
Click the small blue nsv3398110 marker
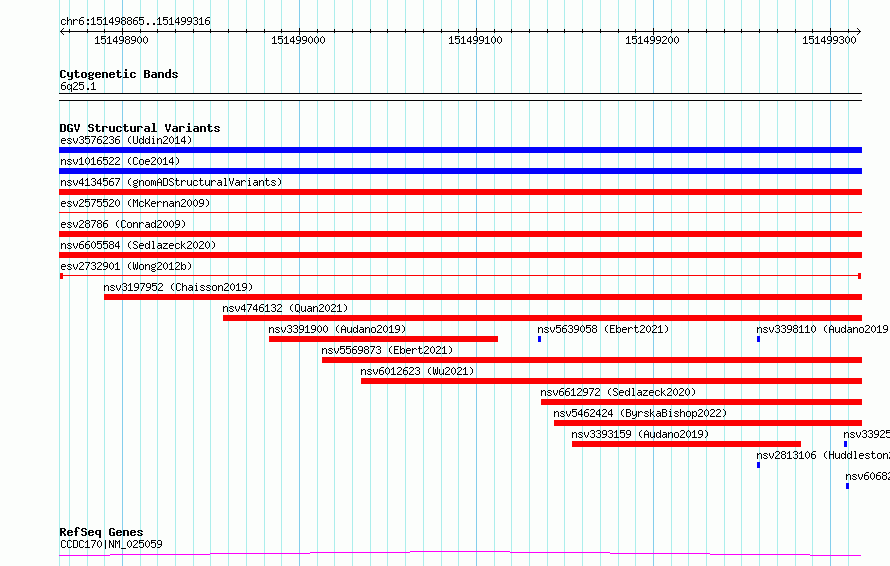tap(758, 339)
